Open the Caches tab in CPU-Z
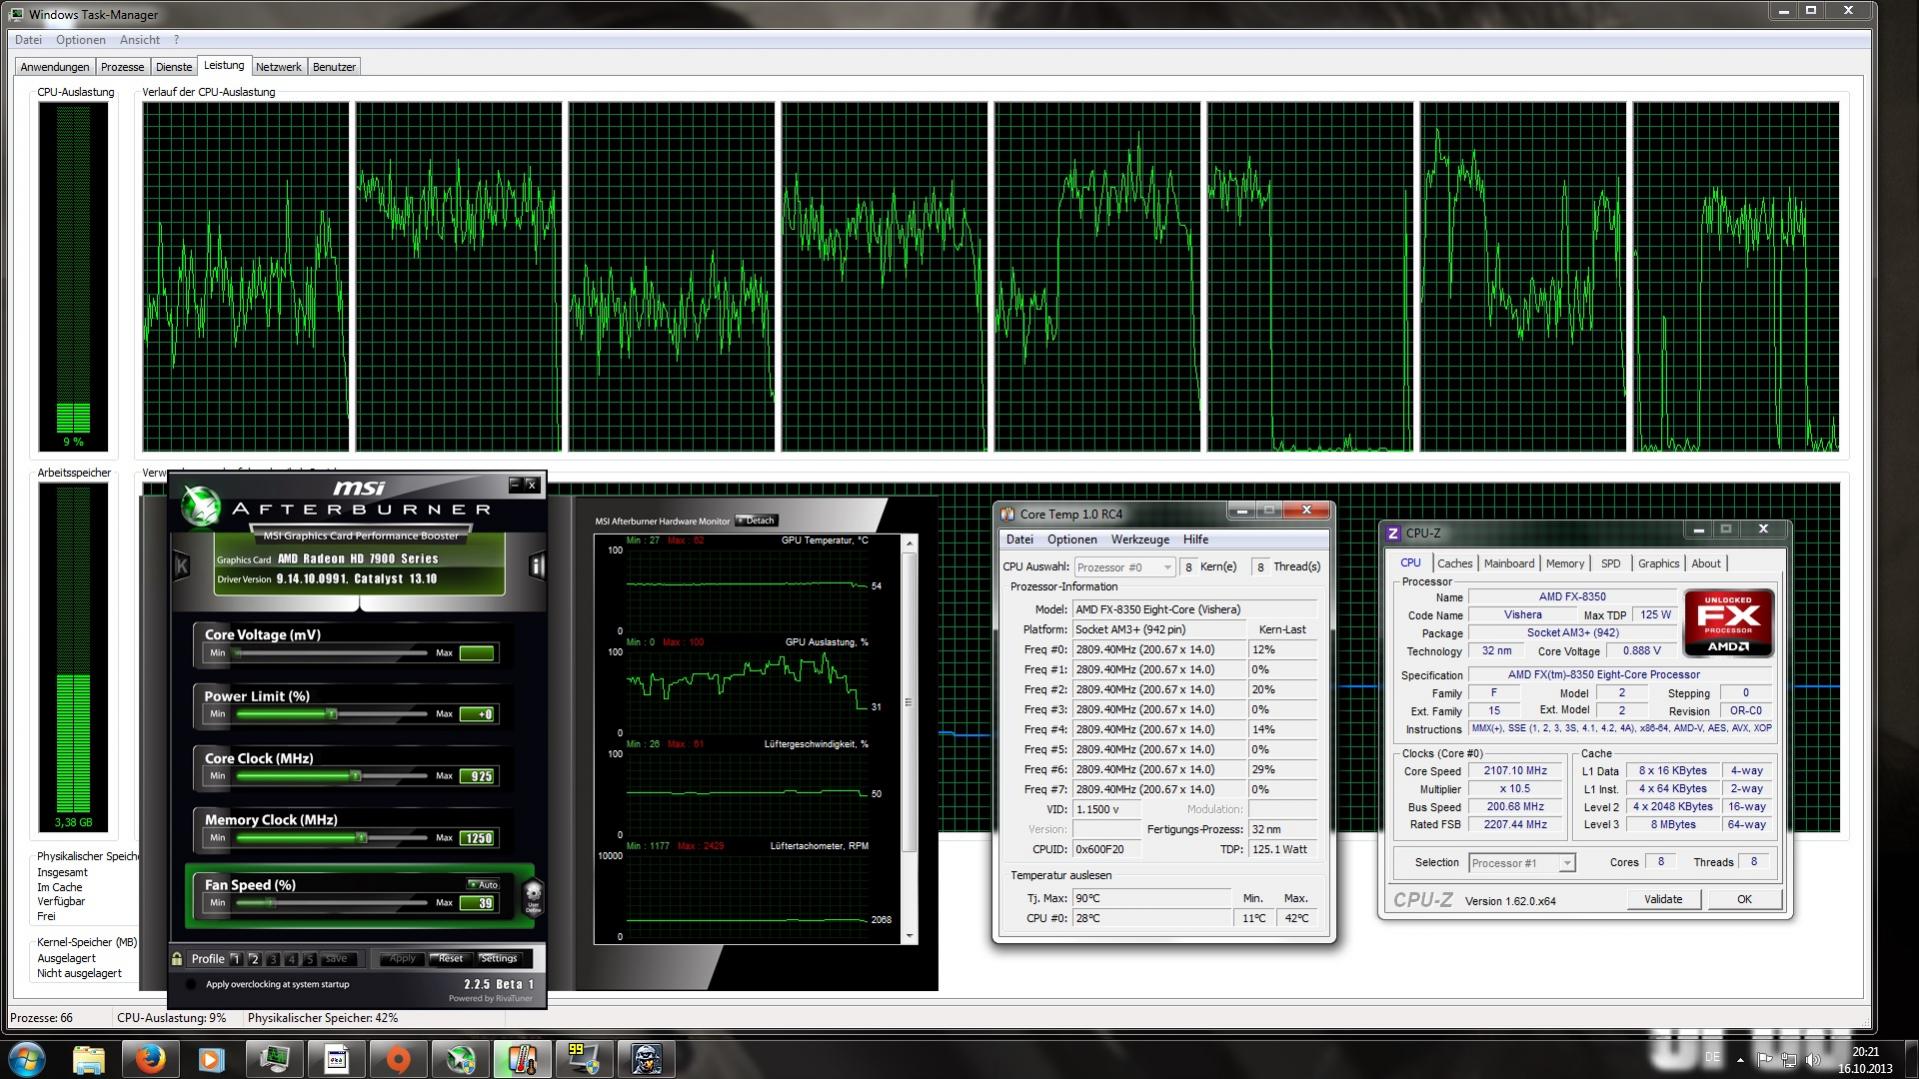Image resolution: width=1919 pixels, height=1079 pixels. (1454, 564)
